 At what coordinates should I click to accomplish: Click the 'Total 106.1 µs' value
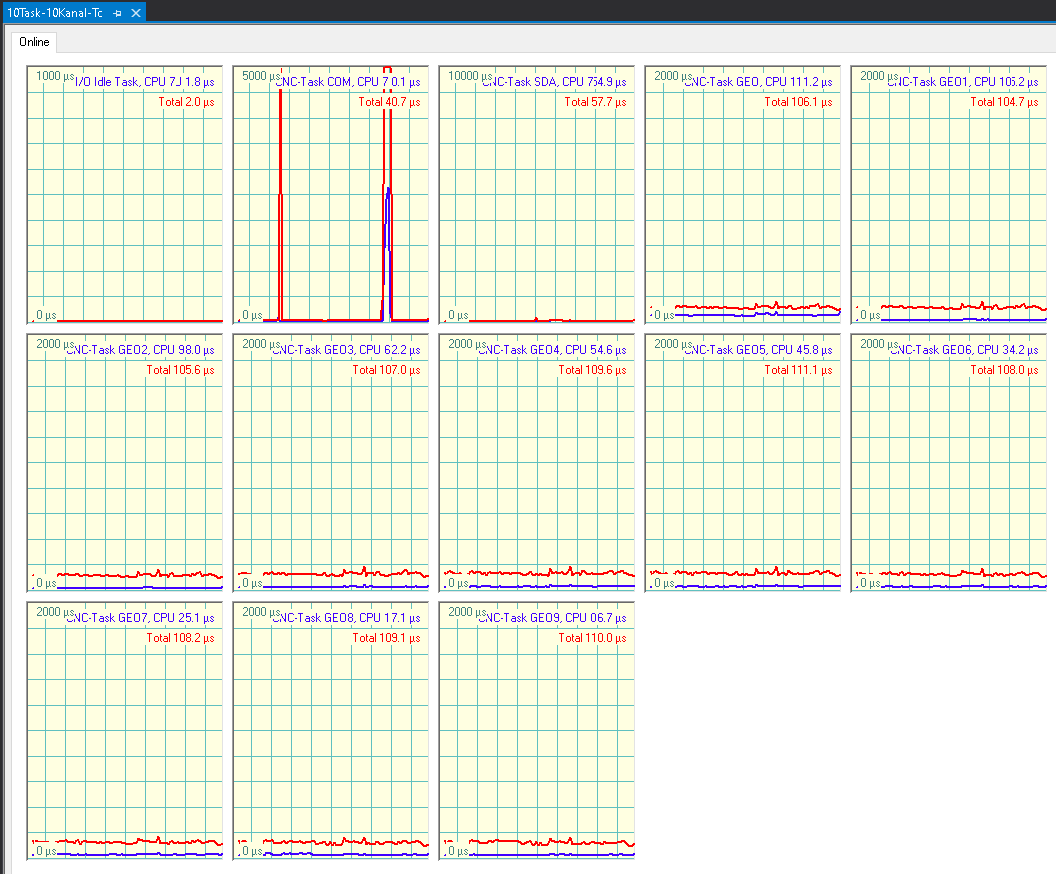point(798,102)
